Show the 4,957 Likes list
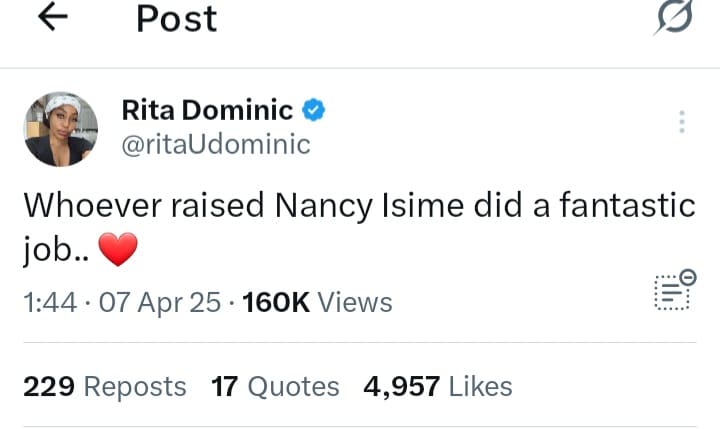720x429 pixels. (x=438, y=386)
